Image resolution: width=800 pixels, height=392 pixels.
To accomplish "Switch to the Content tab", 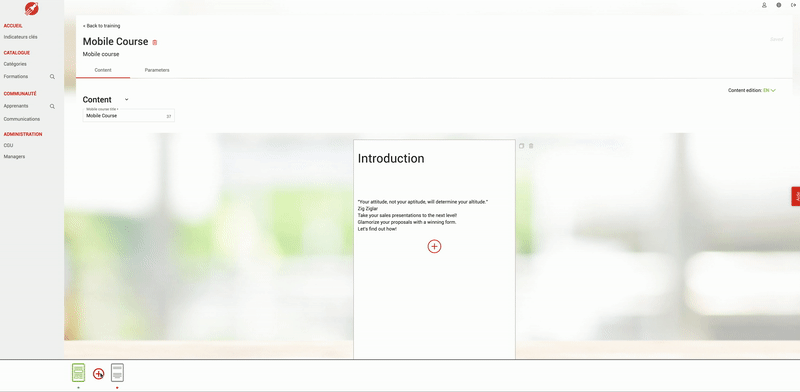I will click(103, 70).
